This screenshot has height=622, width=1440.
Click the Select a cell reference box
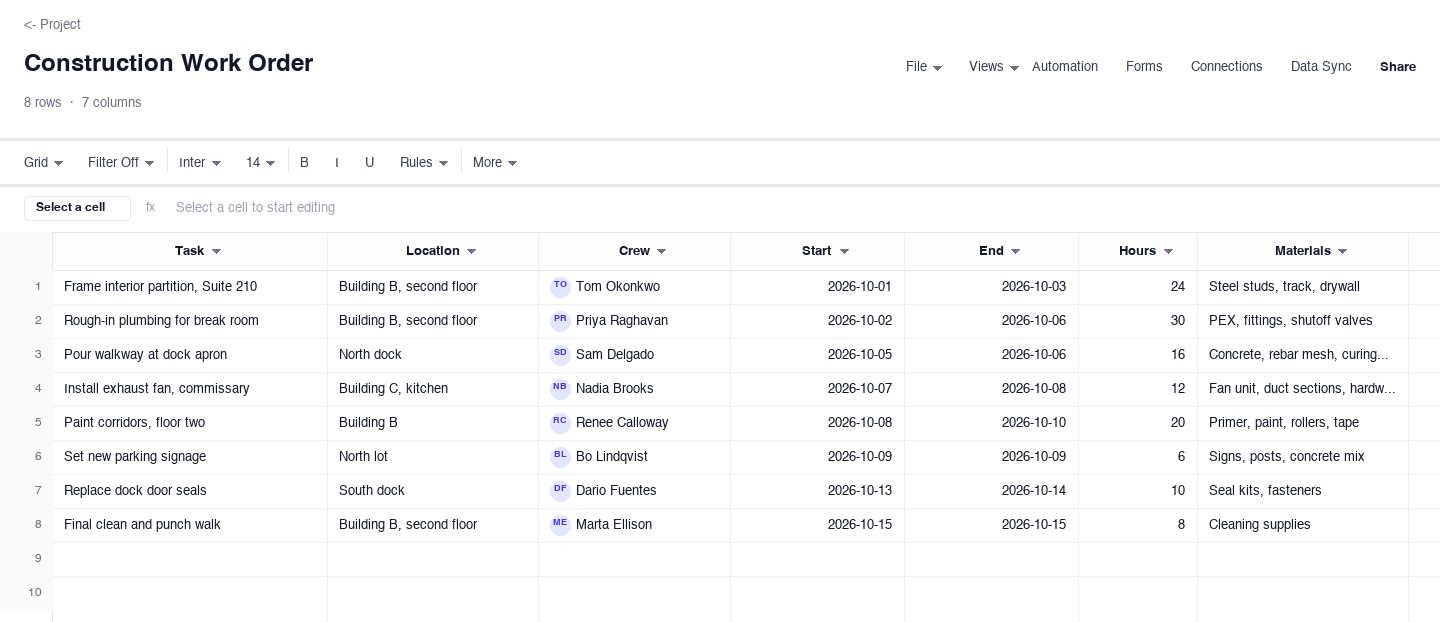click(x=77, y=208)
